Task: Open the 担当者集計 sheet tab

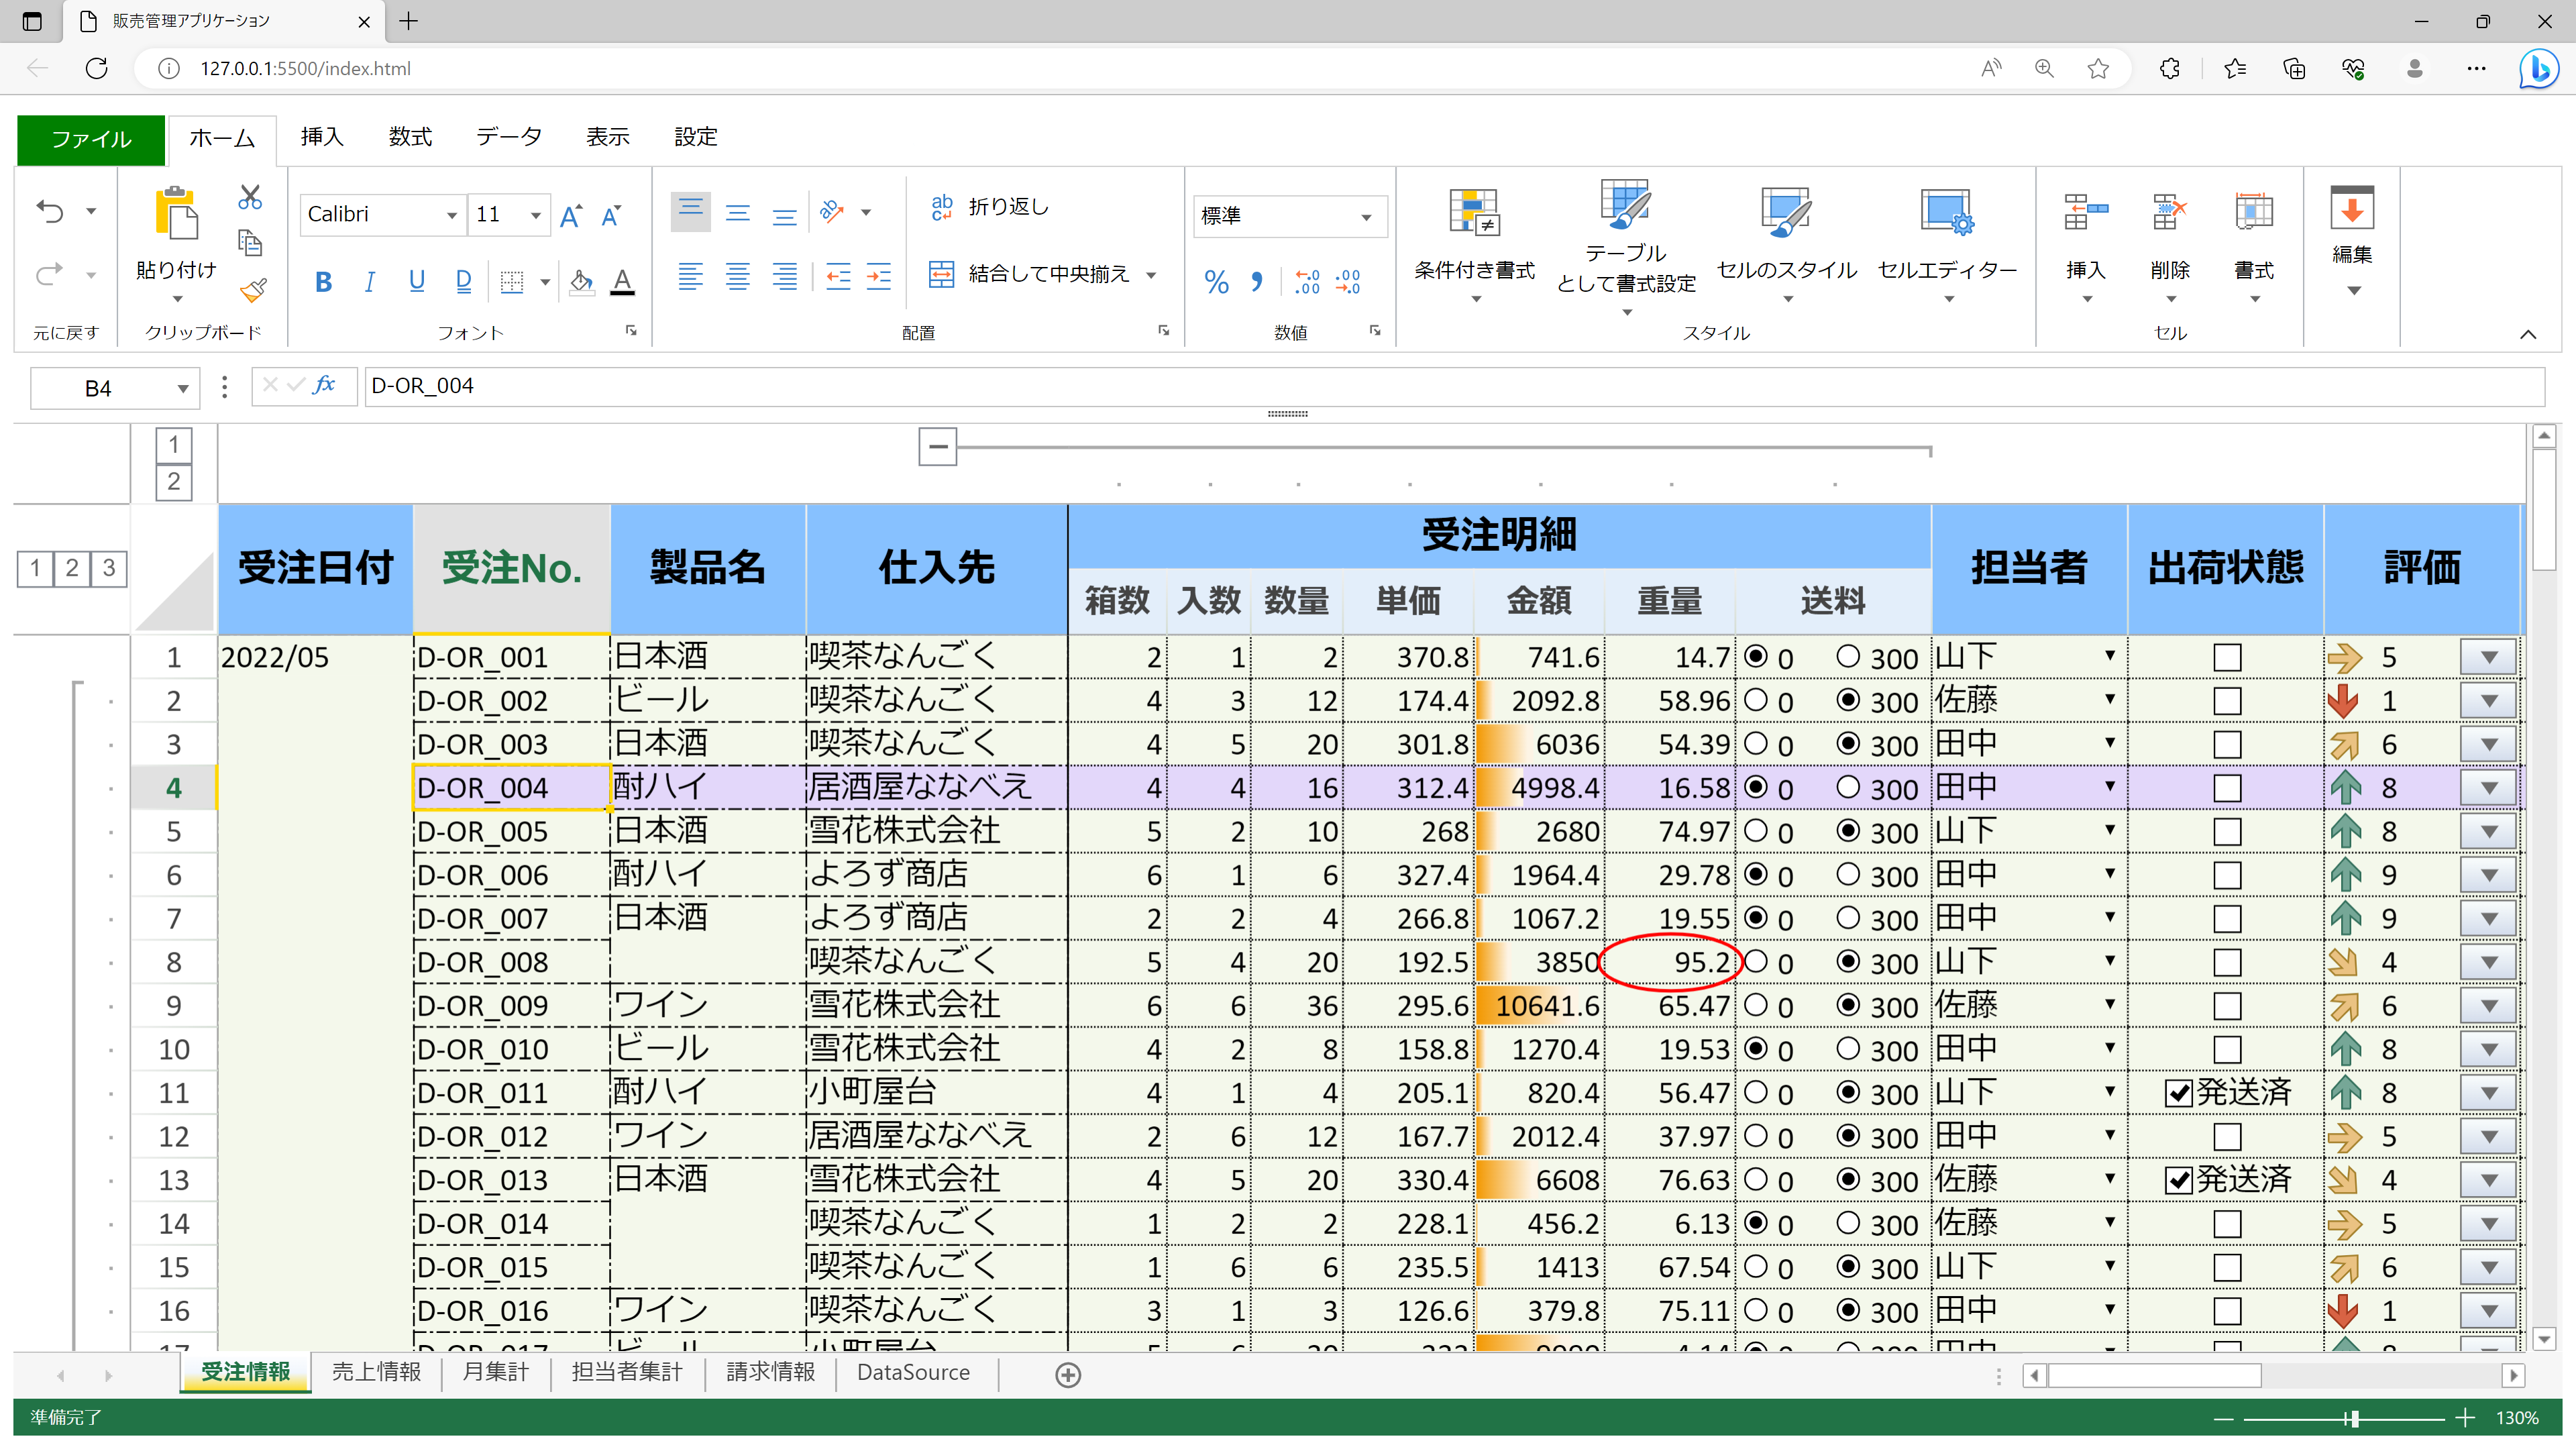Action: coord(627,1372)
